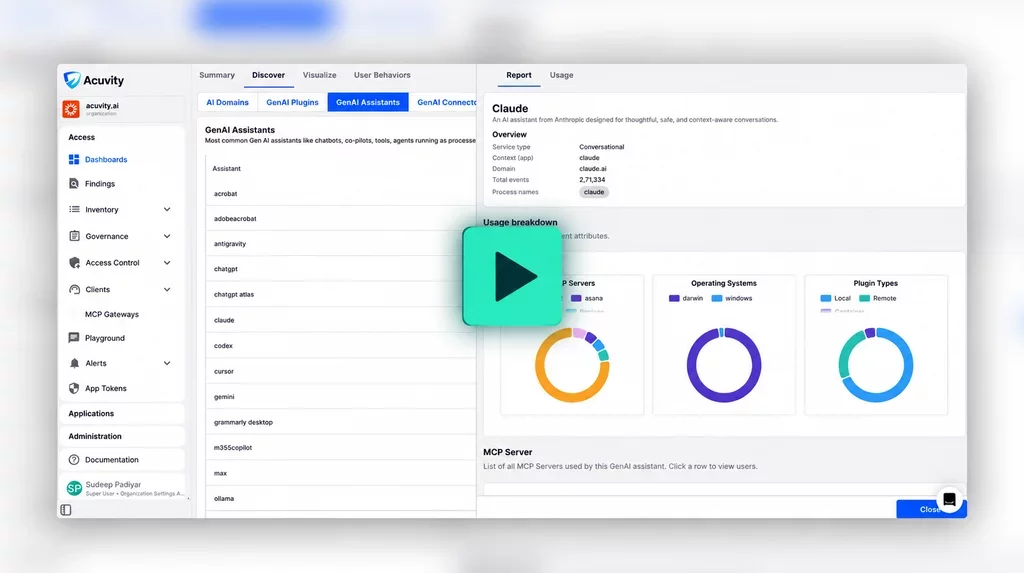Open the GenAI Connectors sub-tab
The width and height of the screenshot is (1024, 573).
click(444, 103)
